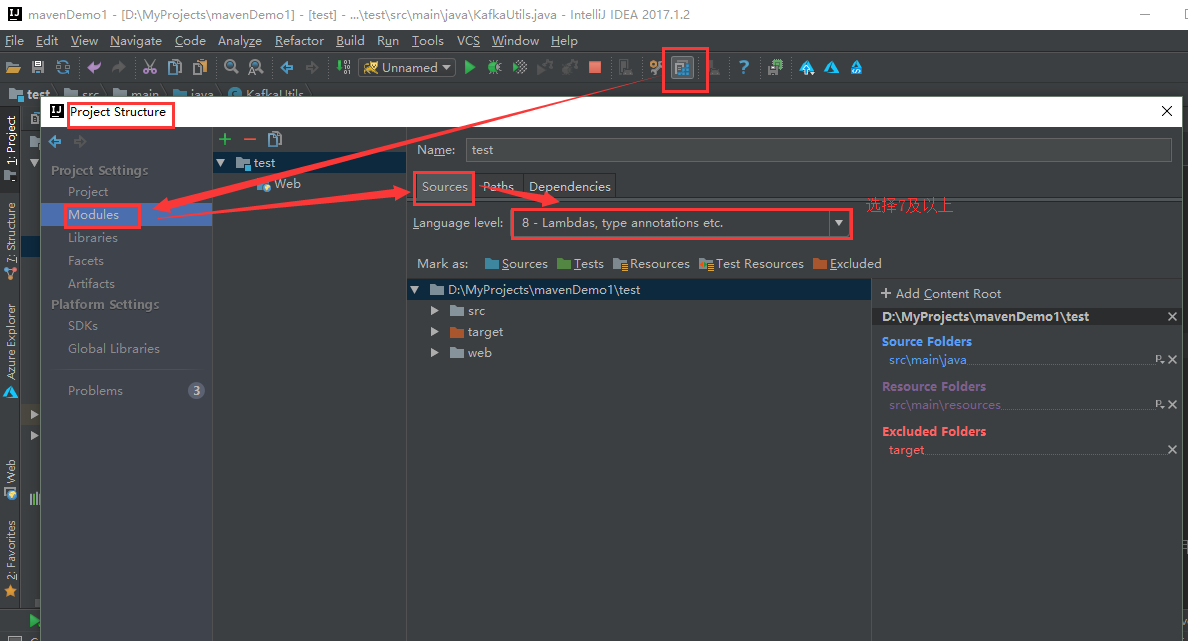1188x641 pixels.
Task: Open the Unnamed run configuration dropdown
Action: (407, 67)
